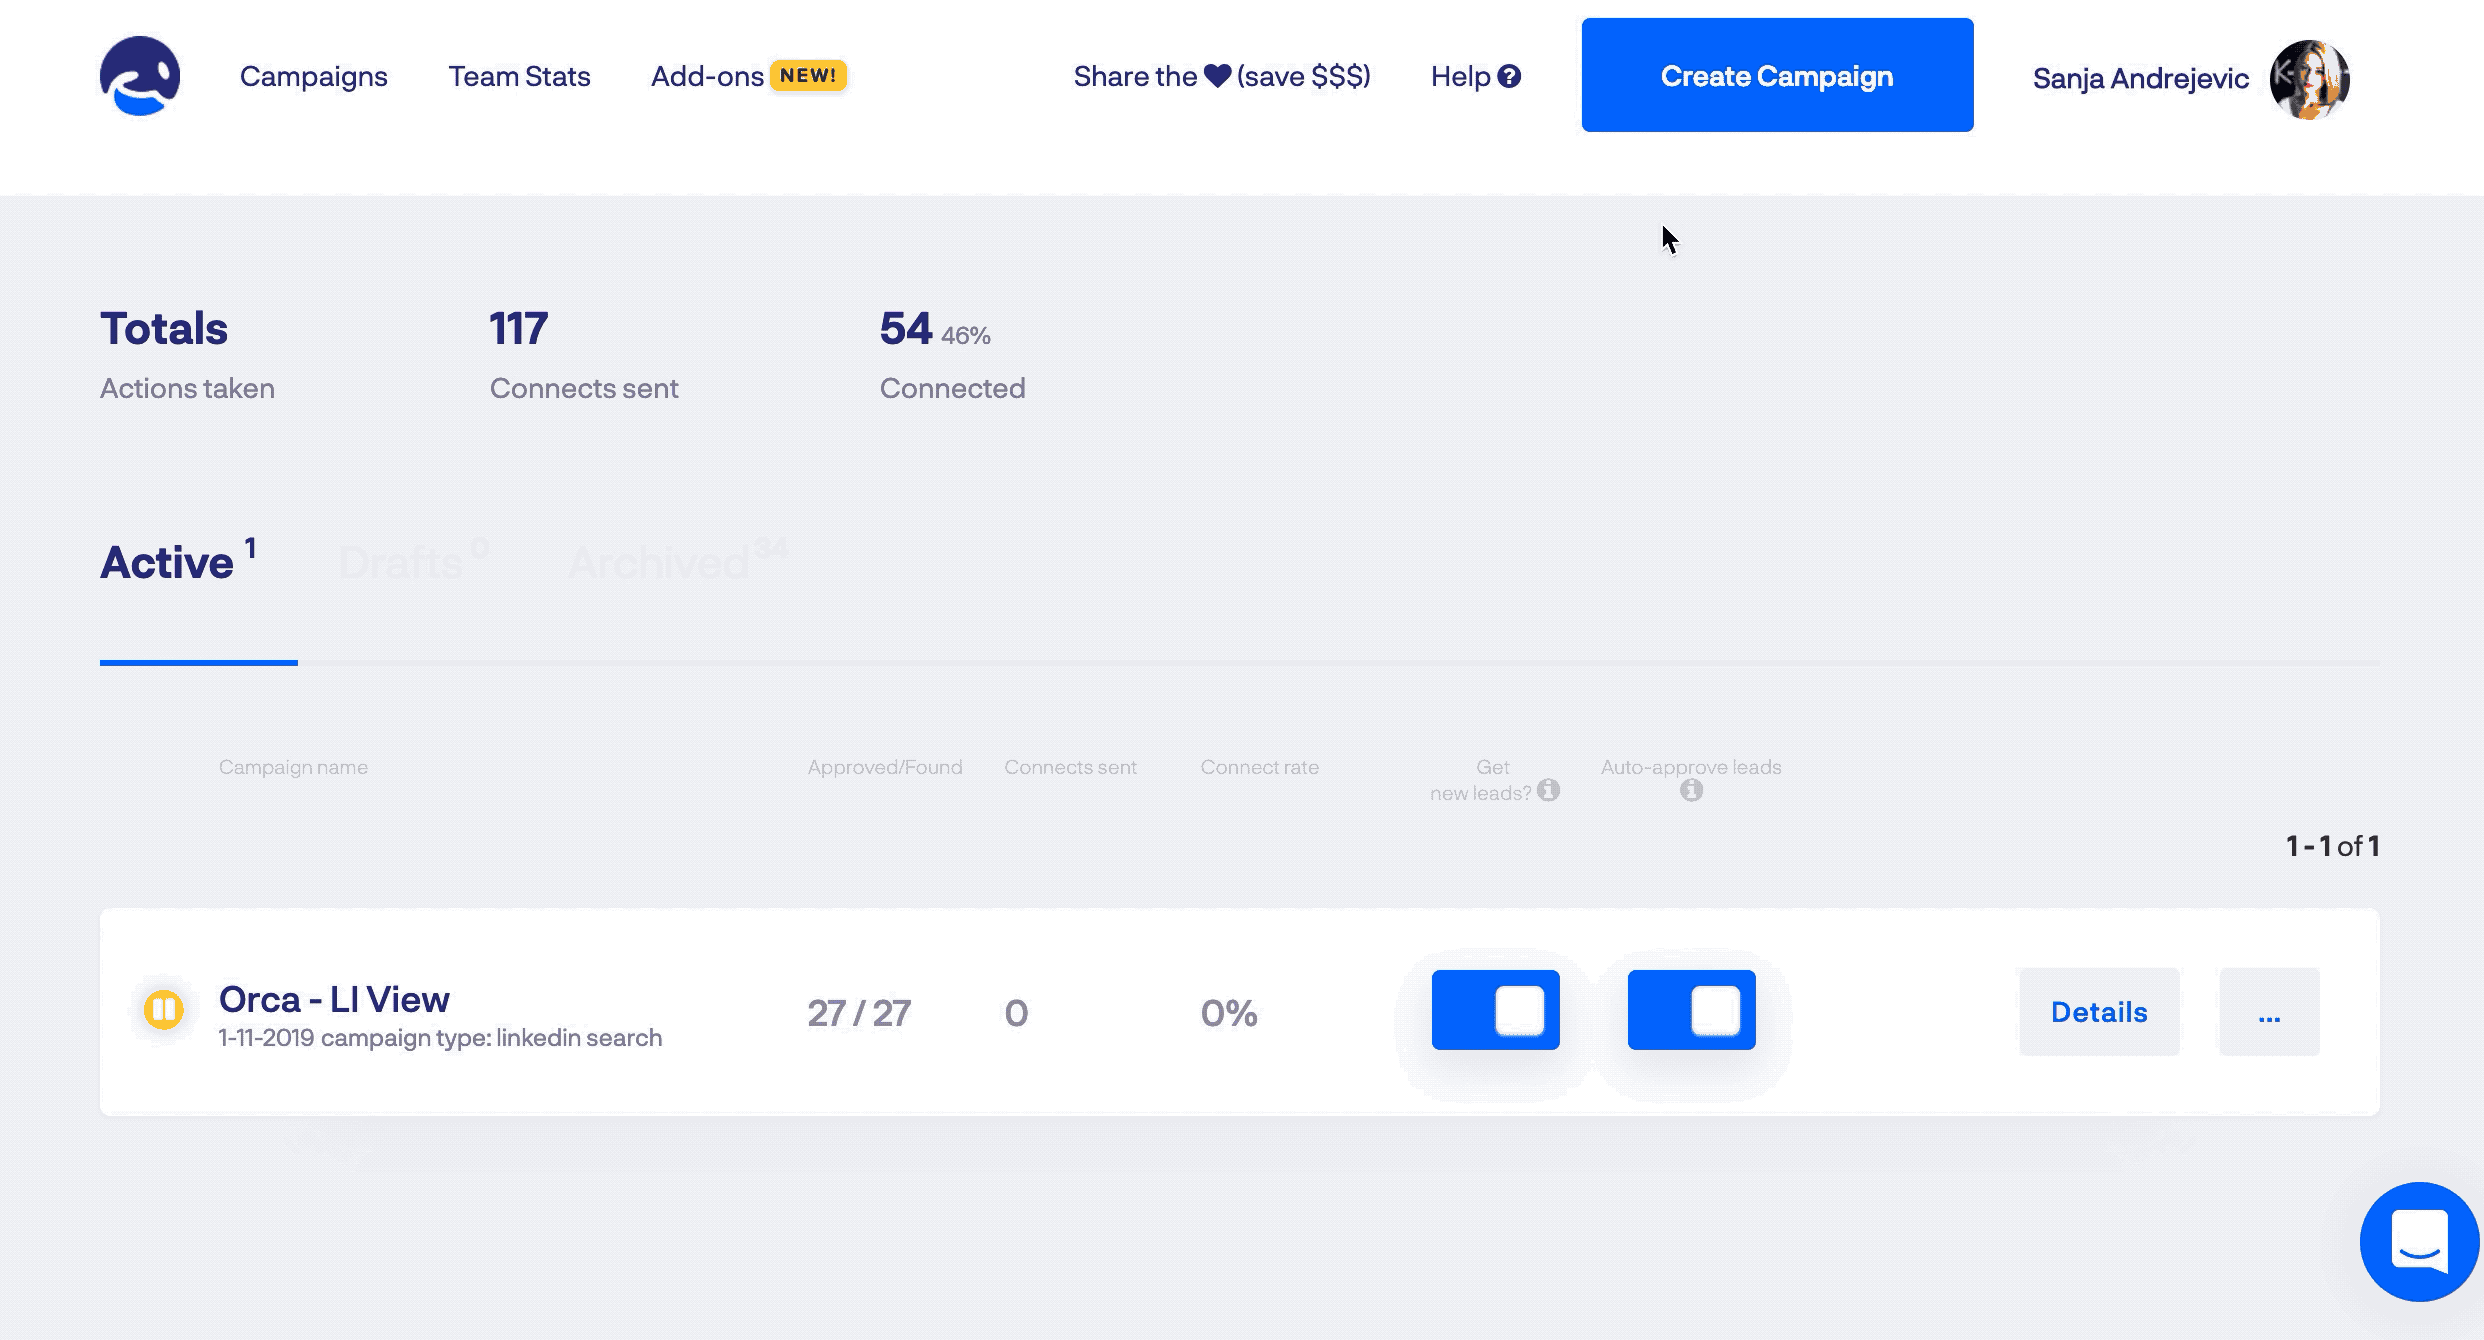Open Sanja Andrejevic account name
This screenshot has width=2484, height=1340.
click(2140, 78)
